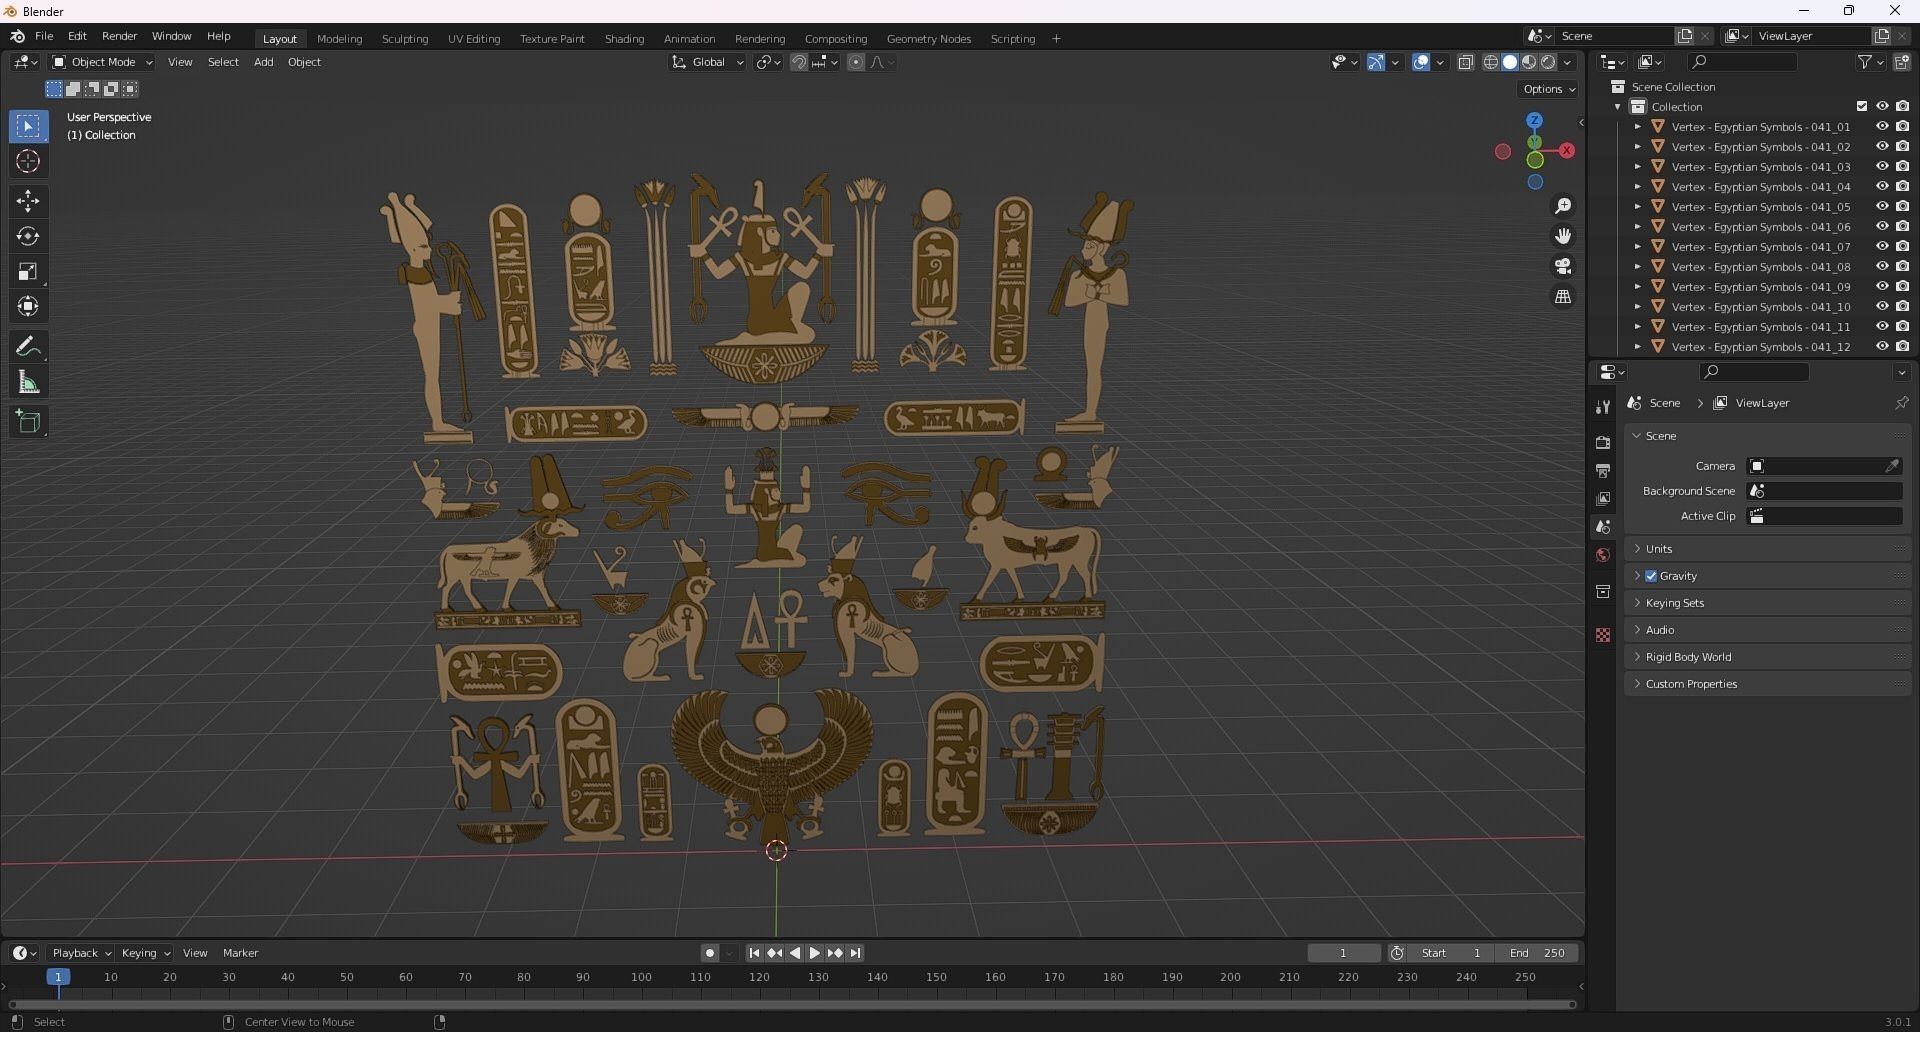Click the play animation button
Image resolution: width=1920 pixels, height=1040 pixels.
[814, 953]
